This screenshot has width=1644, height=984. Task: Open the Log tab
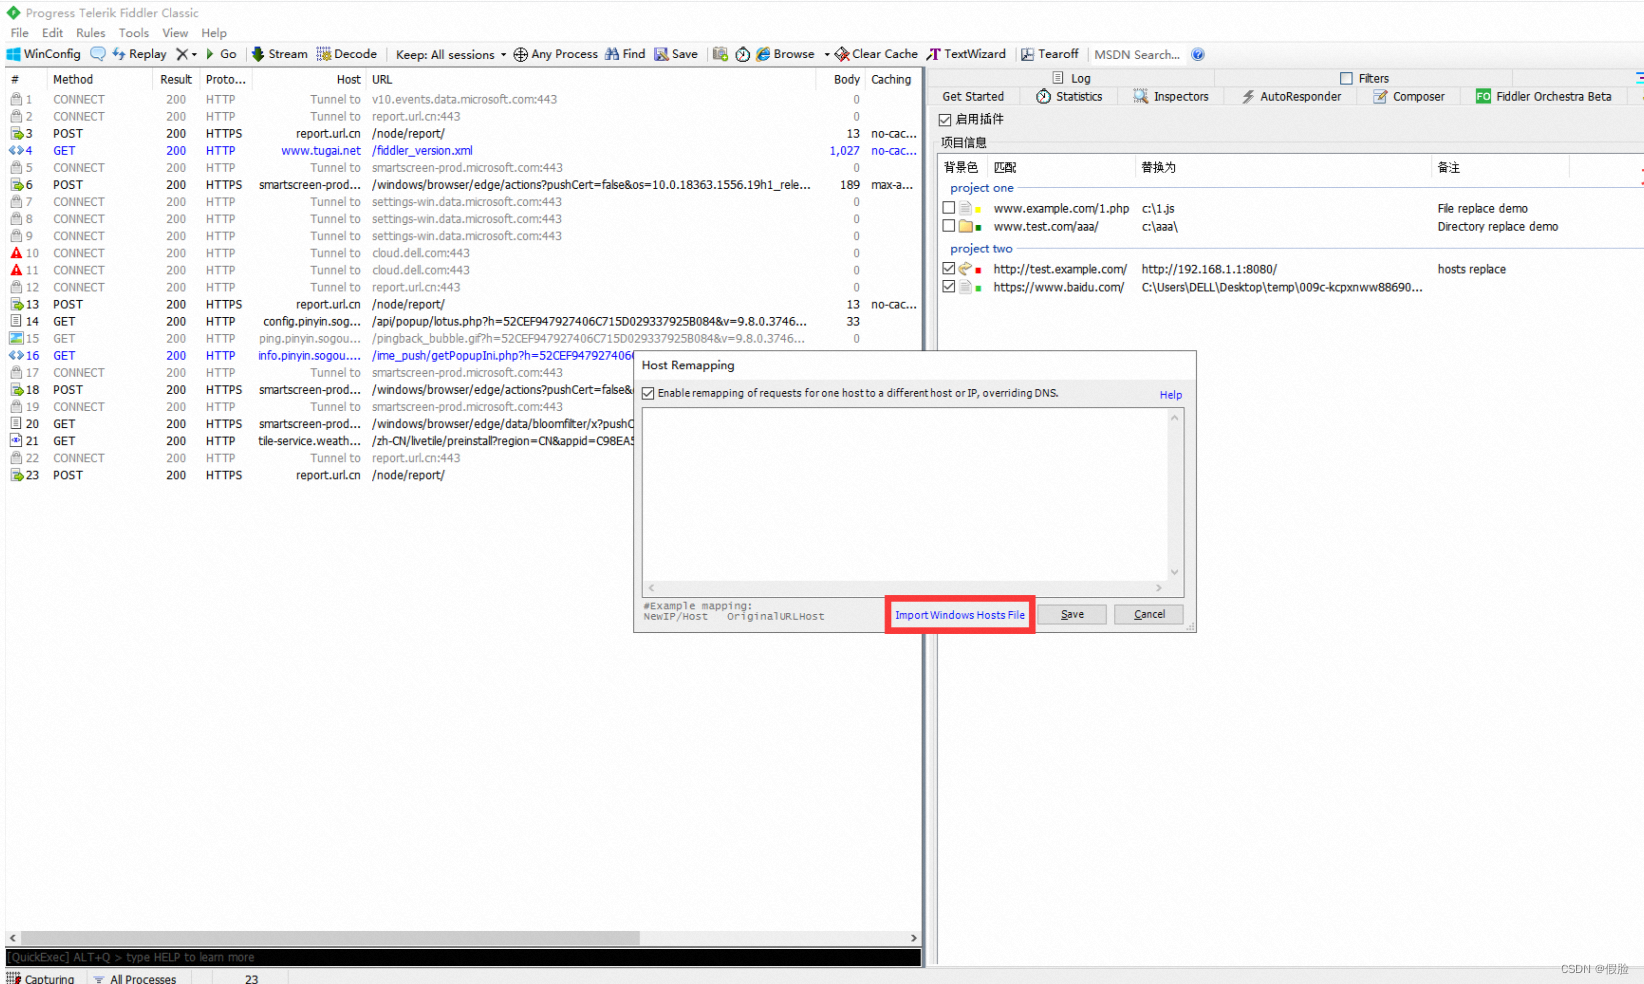[x=1071, y=79]
